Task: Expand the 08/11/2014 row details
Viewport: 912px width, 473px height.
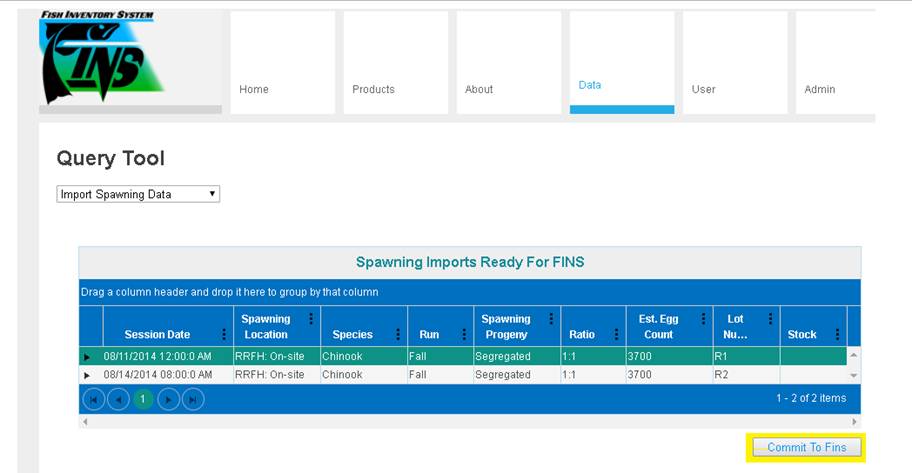Action: [87, 357]
